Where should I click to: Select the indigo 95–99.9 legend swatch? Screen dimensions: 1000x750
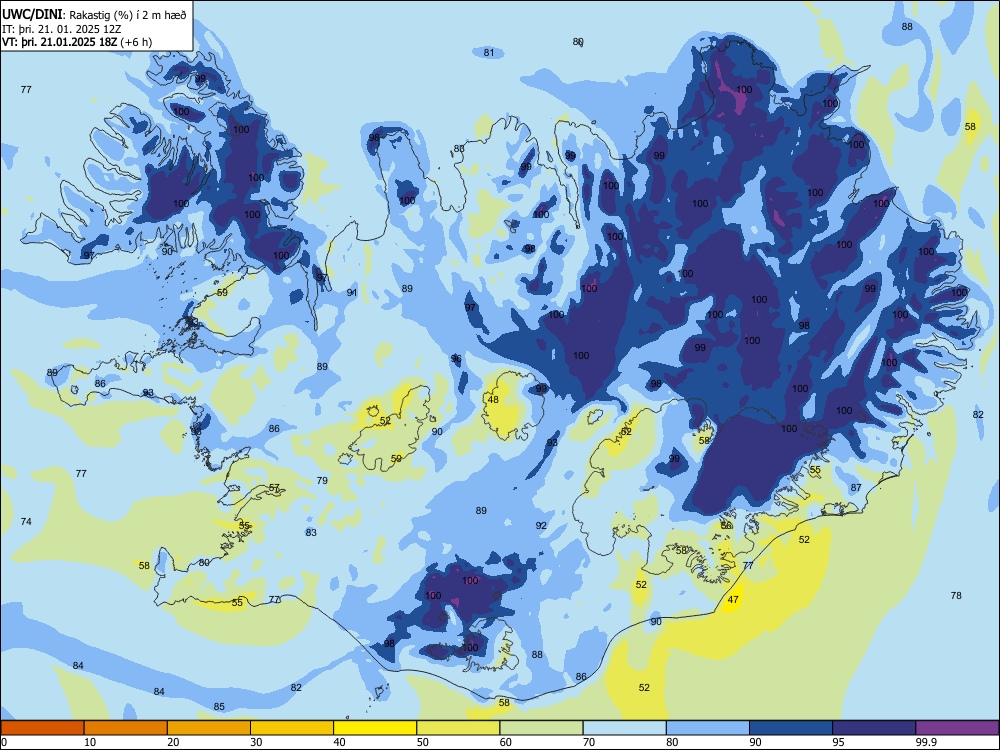pyautogui.click(x=874, y=728)
